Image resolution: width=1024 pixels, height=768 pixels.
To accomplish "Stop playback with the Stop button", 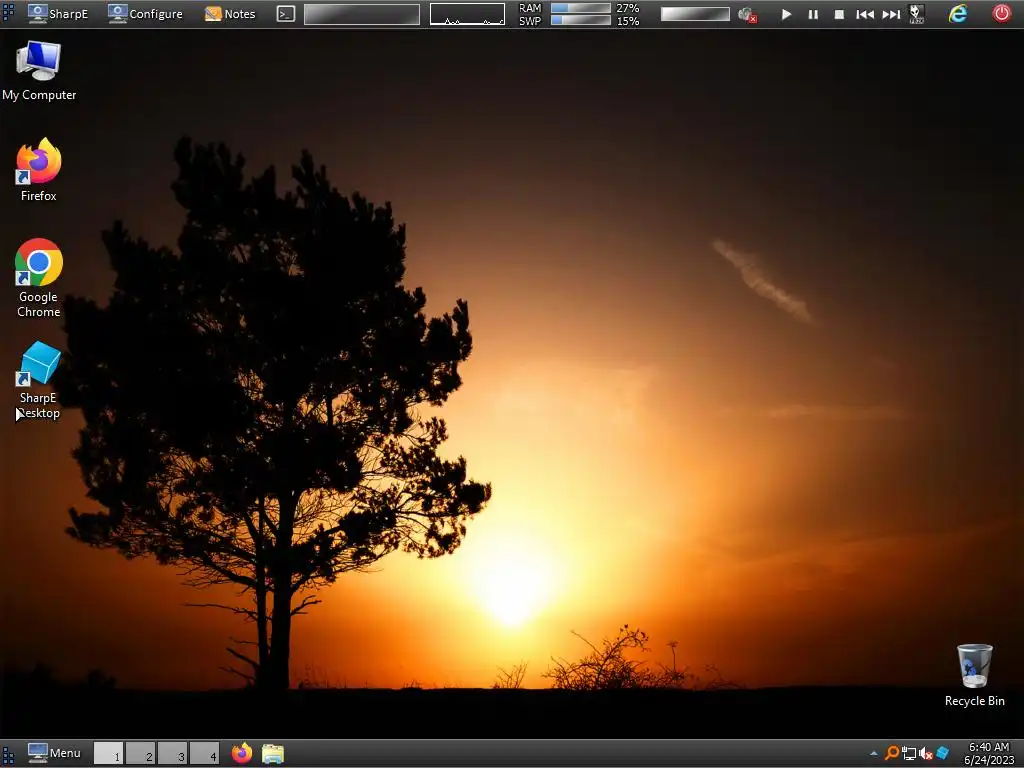I will 839,14.
